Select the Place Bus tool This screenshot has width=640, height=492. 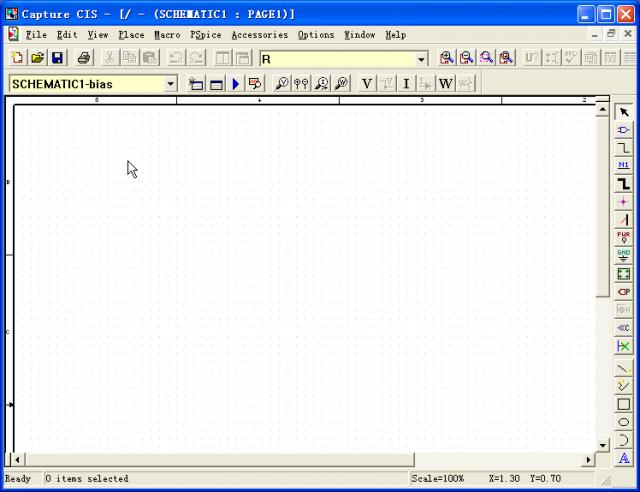[624, 183]
